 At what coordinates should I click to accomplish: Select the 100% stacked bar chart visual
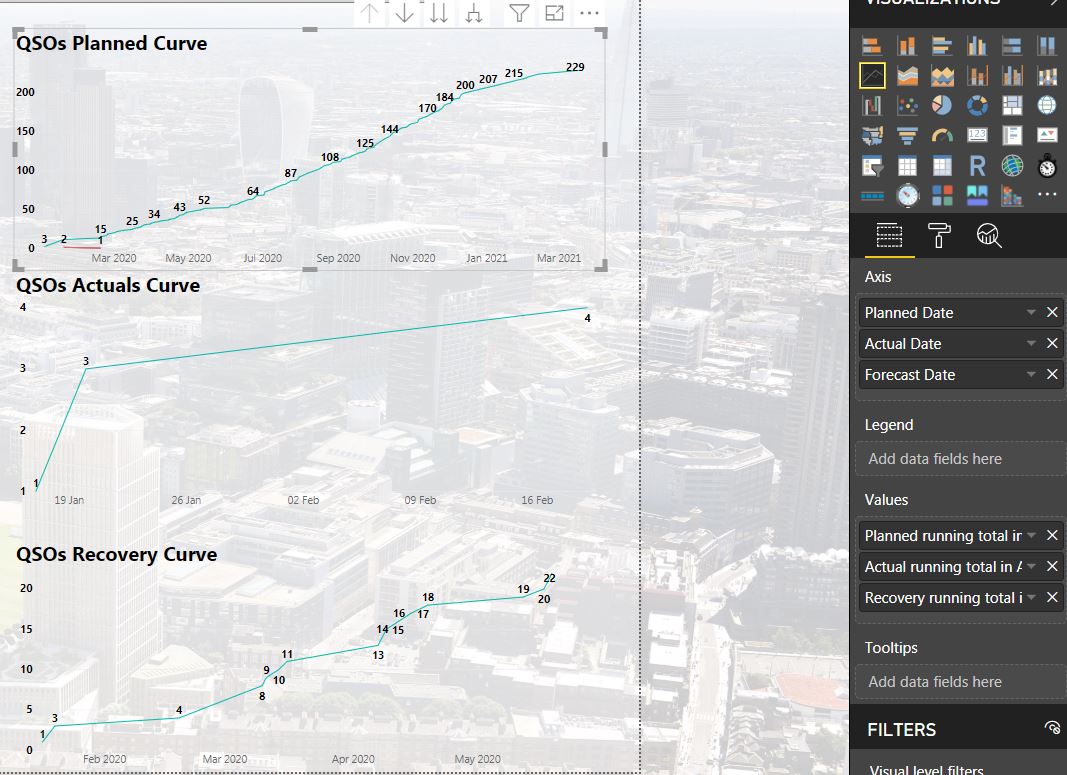click(1012, 46)
